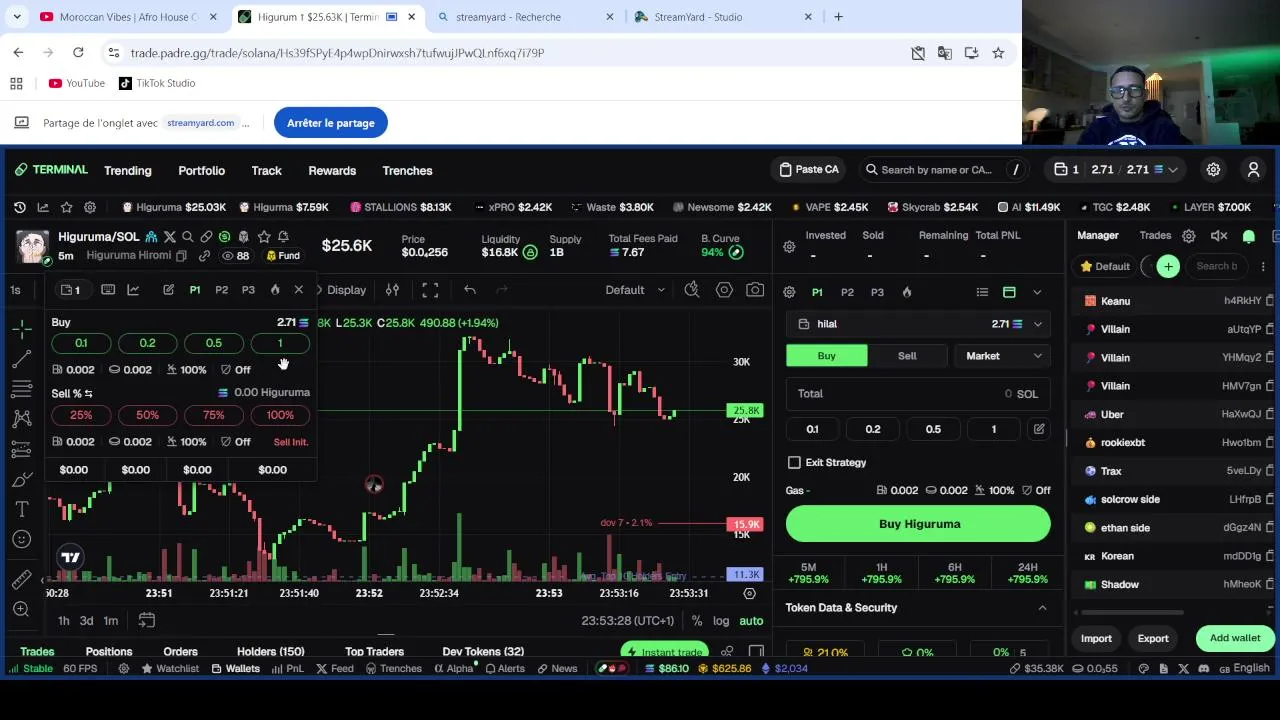The width and height of the screenshot is (1280, 720).
Task: Switch the trade panel to card layout
Action: pyautogui.click(x=1009, y=292)
